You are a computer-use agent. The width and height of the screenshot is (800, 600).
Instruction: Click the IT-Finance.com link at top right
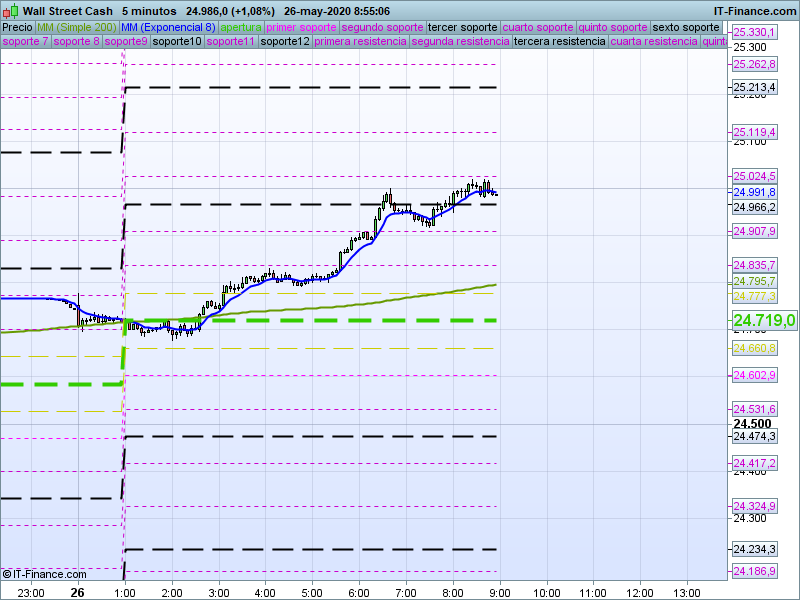point(754,11)
